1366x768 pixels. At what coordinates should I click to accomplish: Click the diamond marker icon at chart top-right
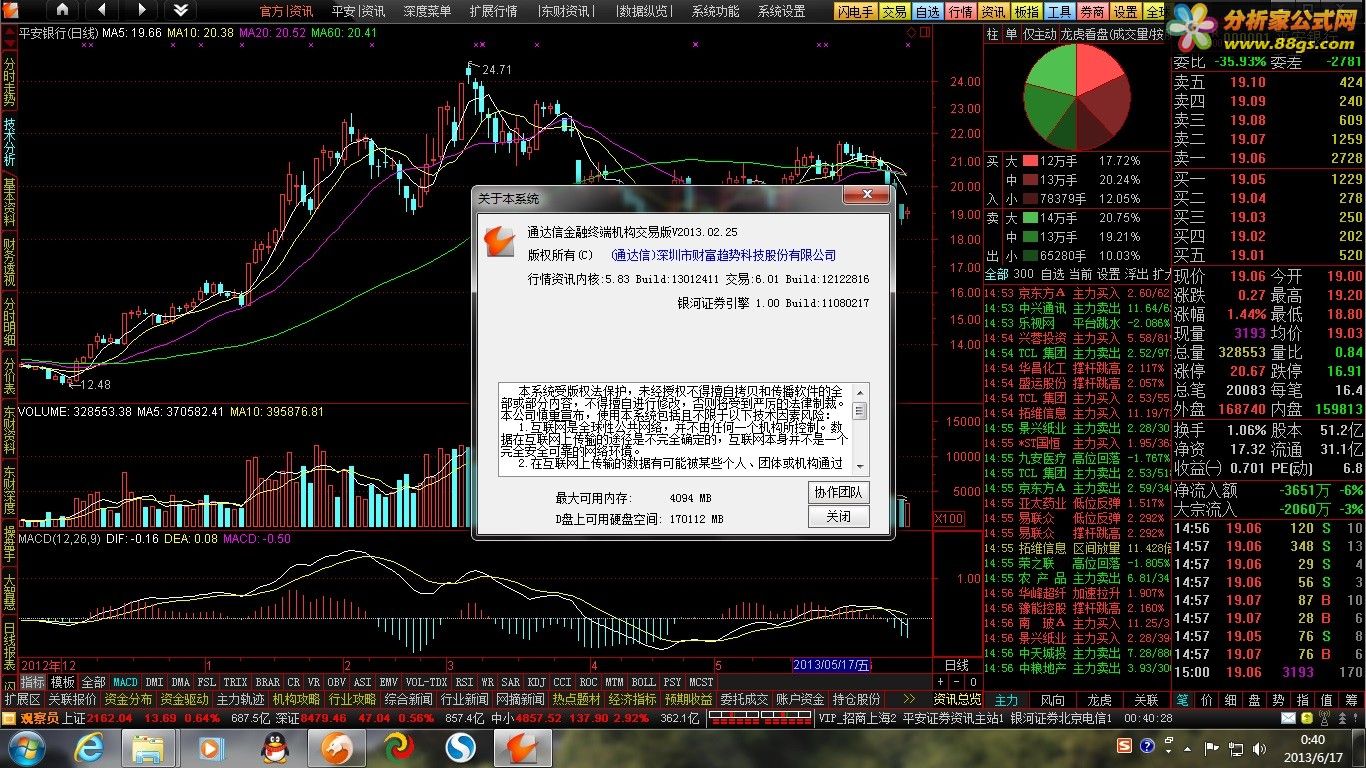click(x=910, y=33)
